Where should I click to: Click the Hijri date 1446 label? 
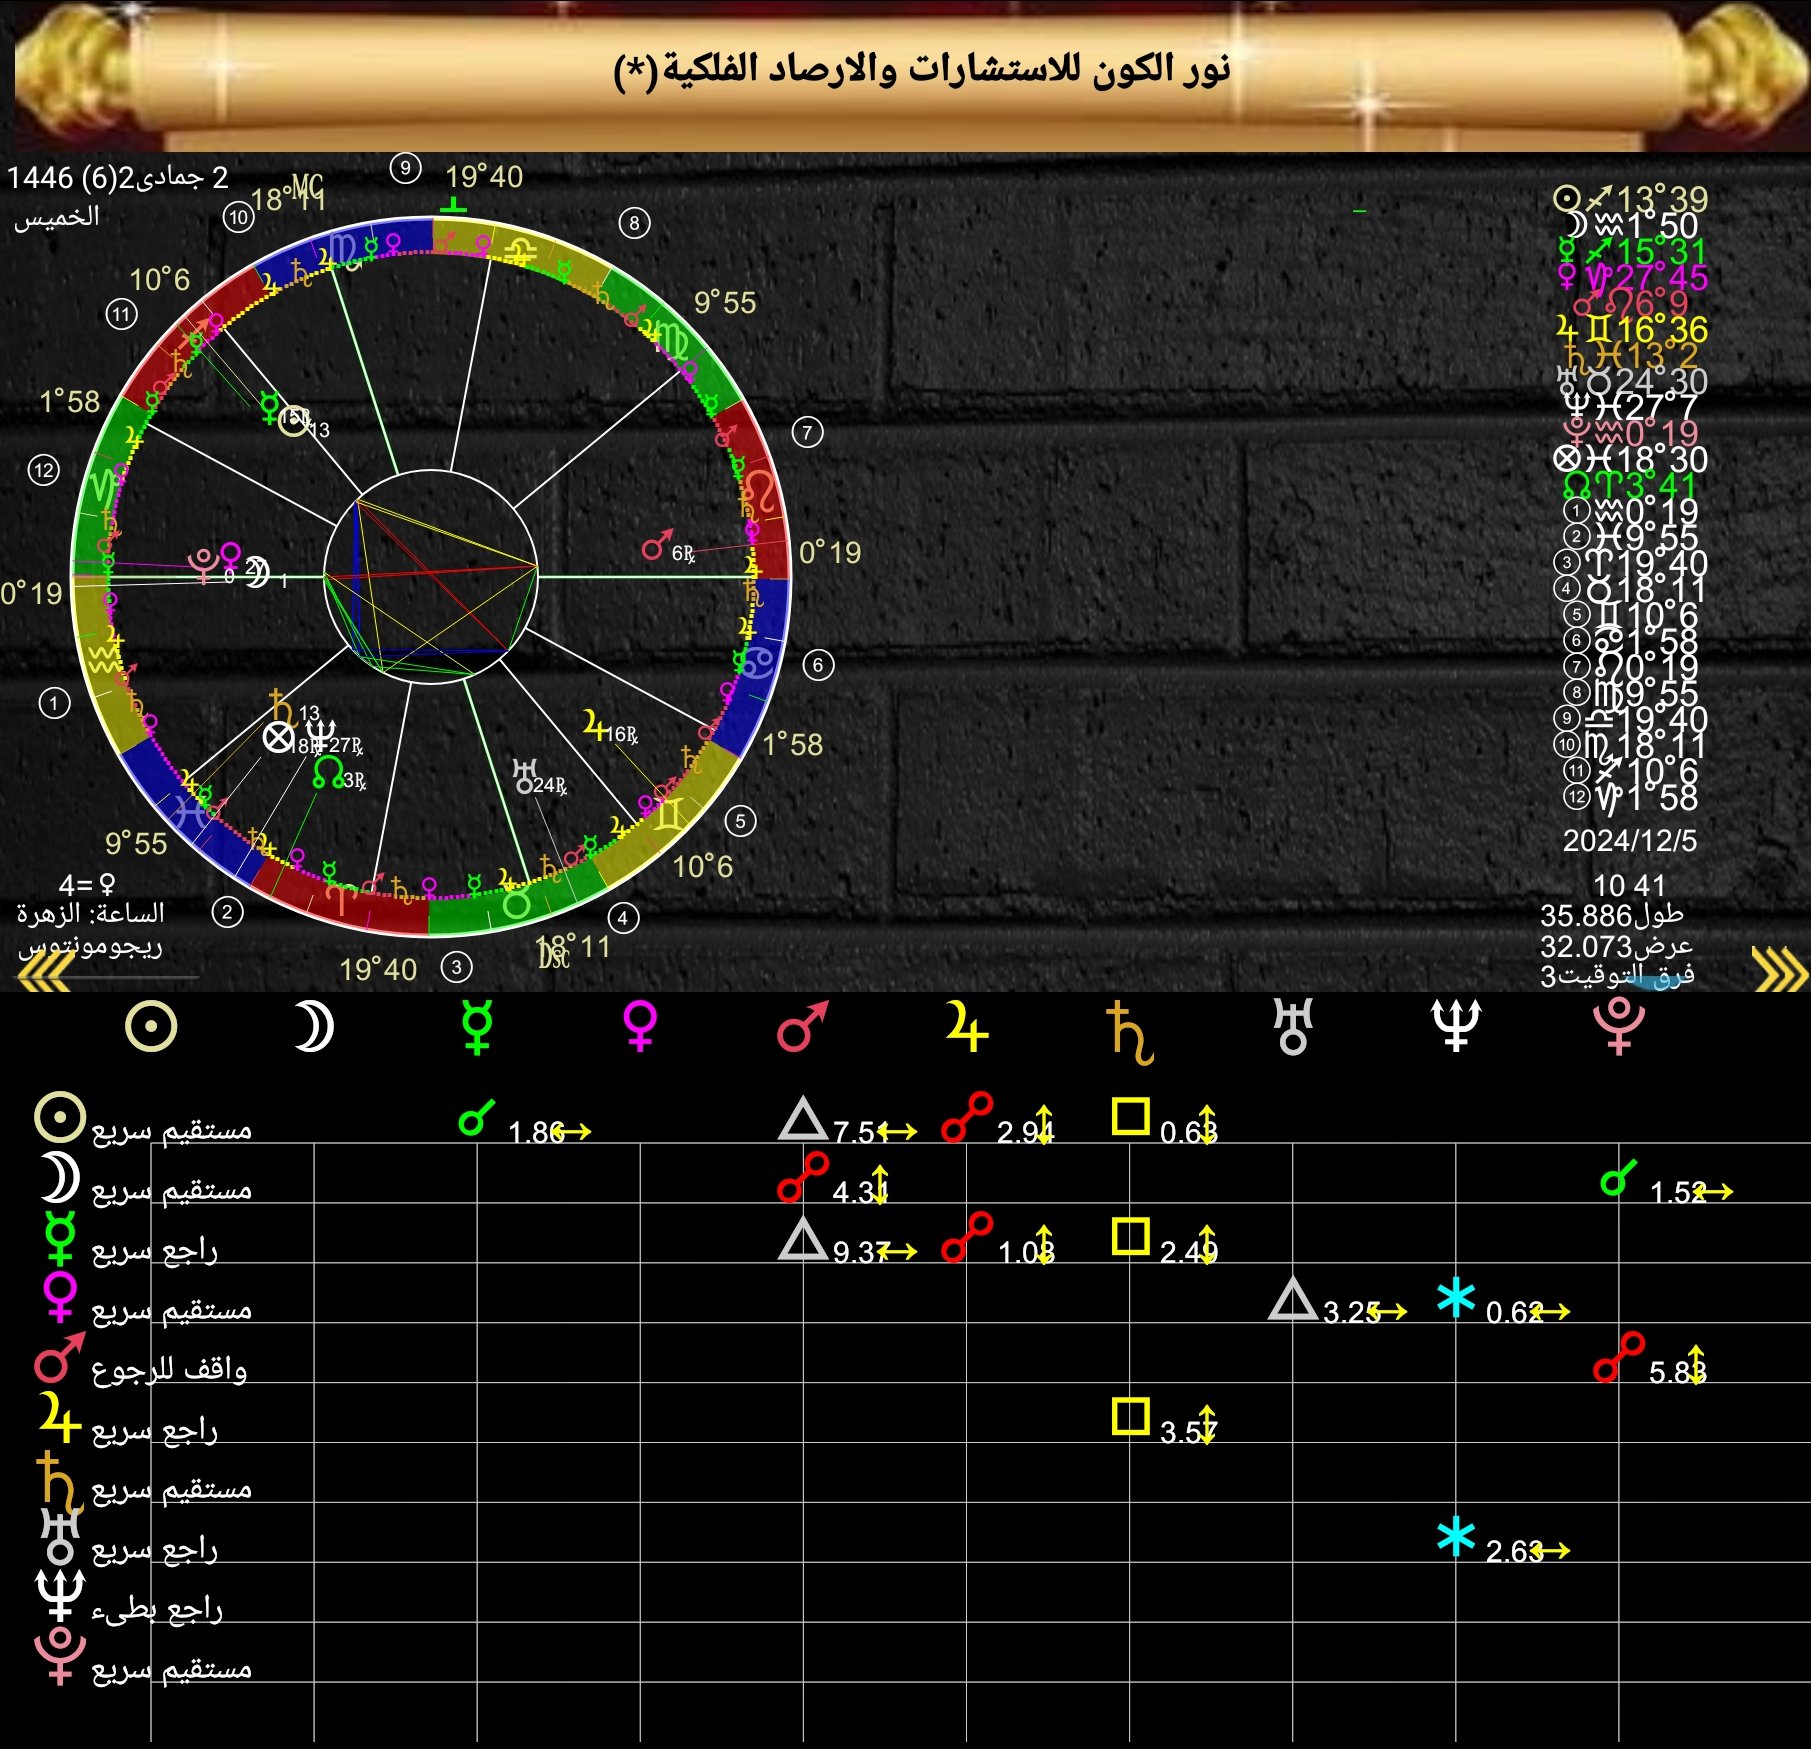(x=118, y=178)
